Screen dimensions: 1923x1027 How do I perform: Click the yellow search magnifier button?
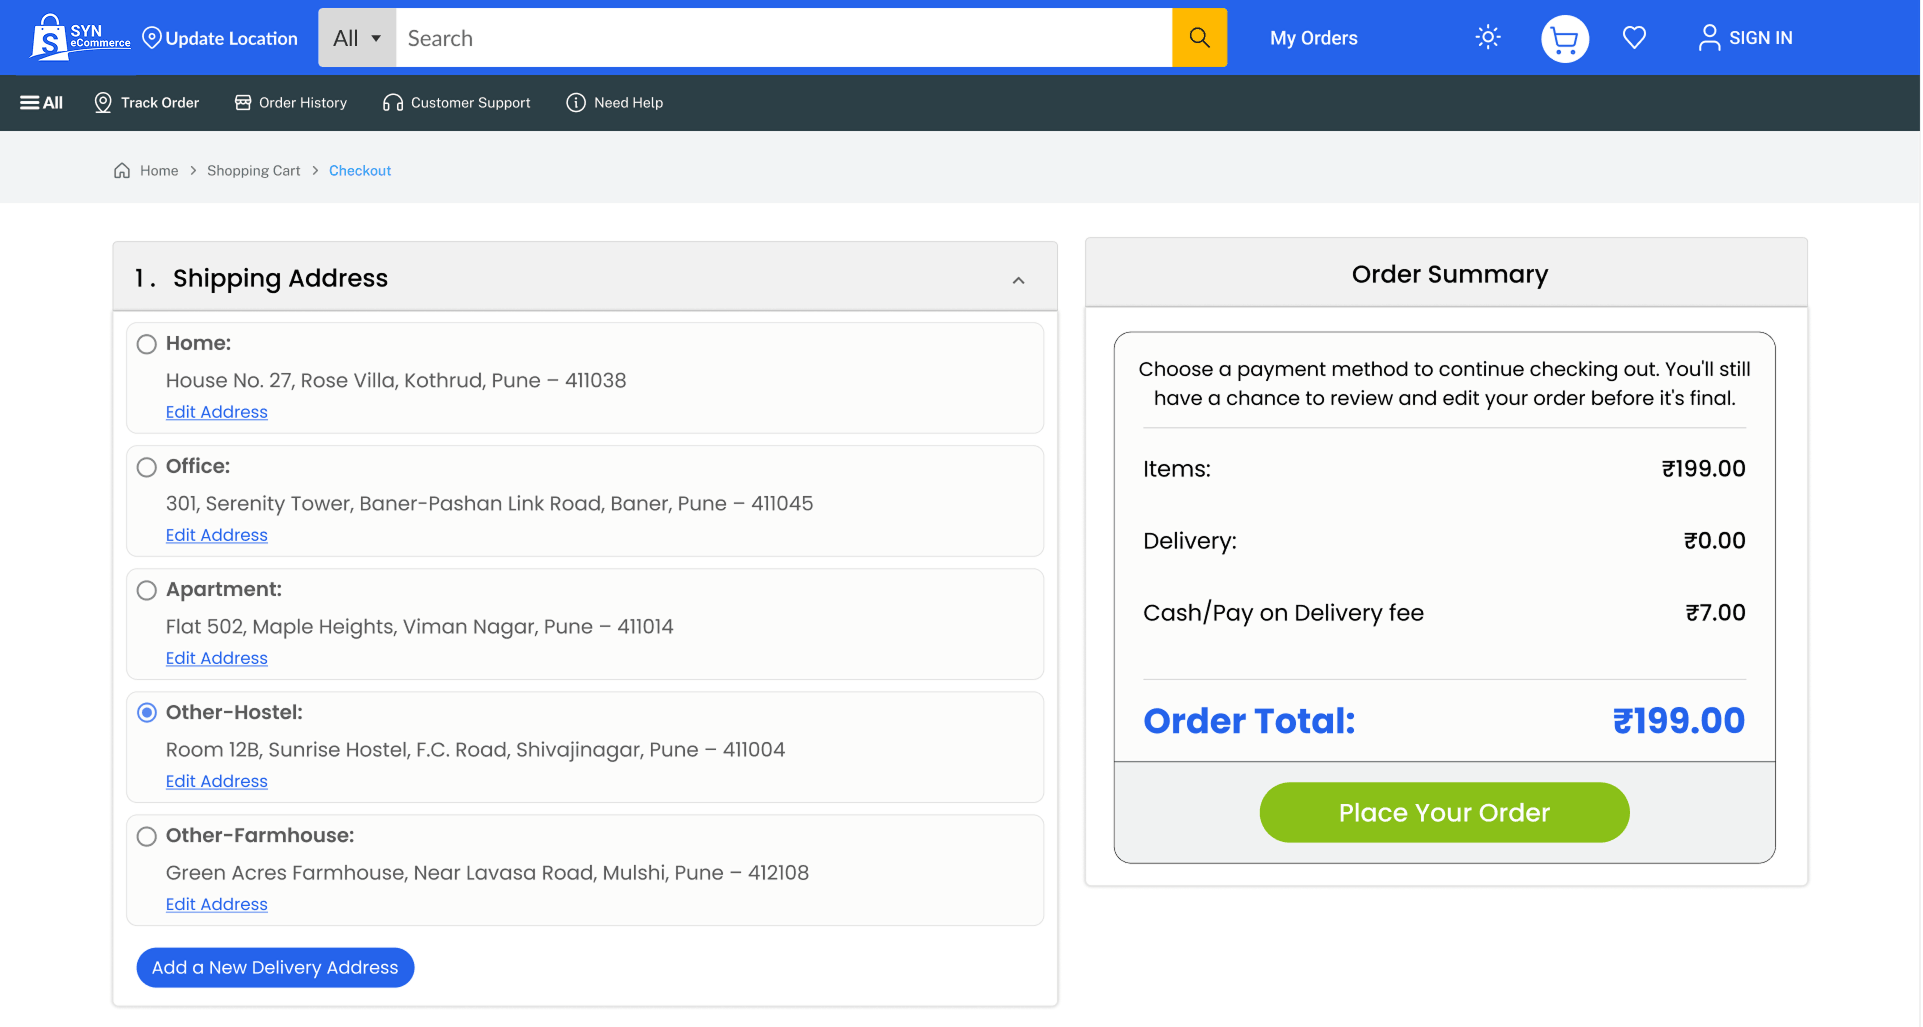pos(1199,38)
